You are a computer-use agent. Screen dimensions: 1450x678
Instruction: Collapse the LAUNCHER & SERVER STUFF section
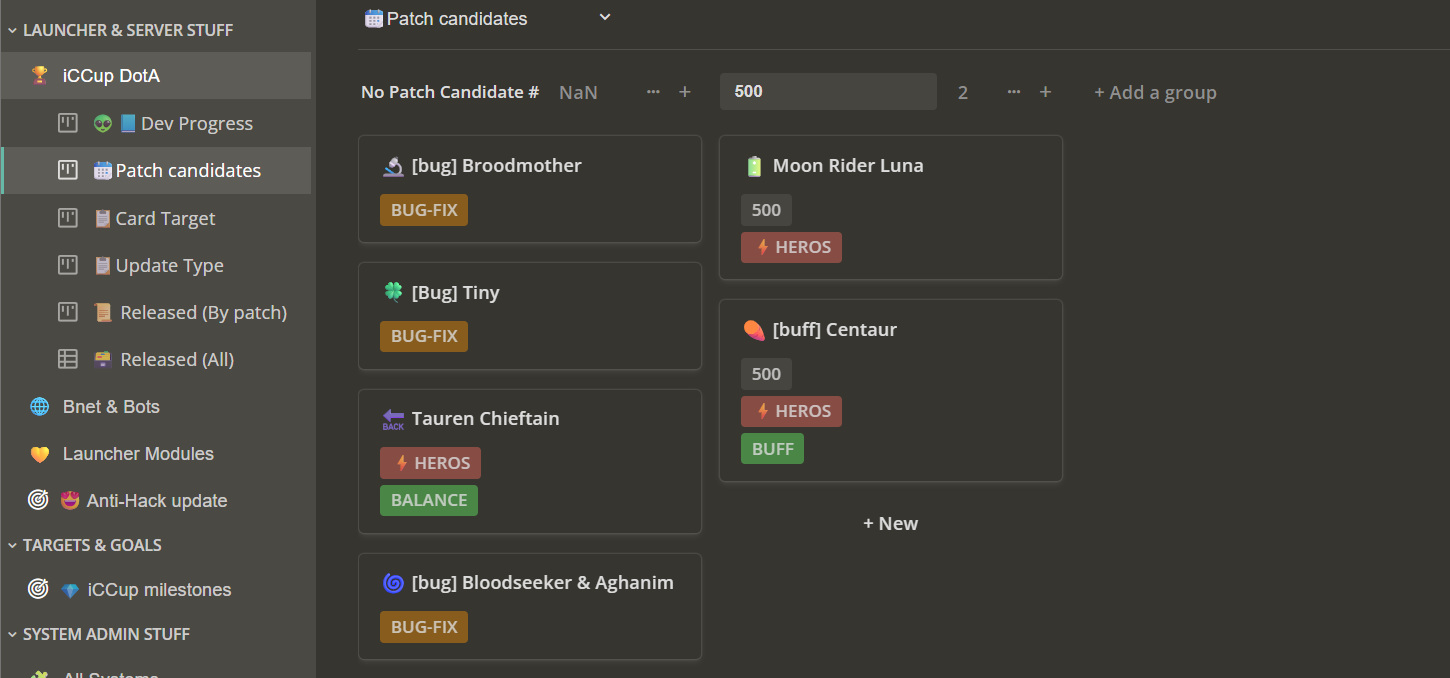tap(13, 31)
